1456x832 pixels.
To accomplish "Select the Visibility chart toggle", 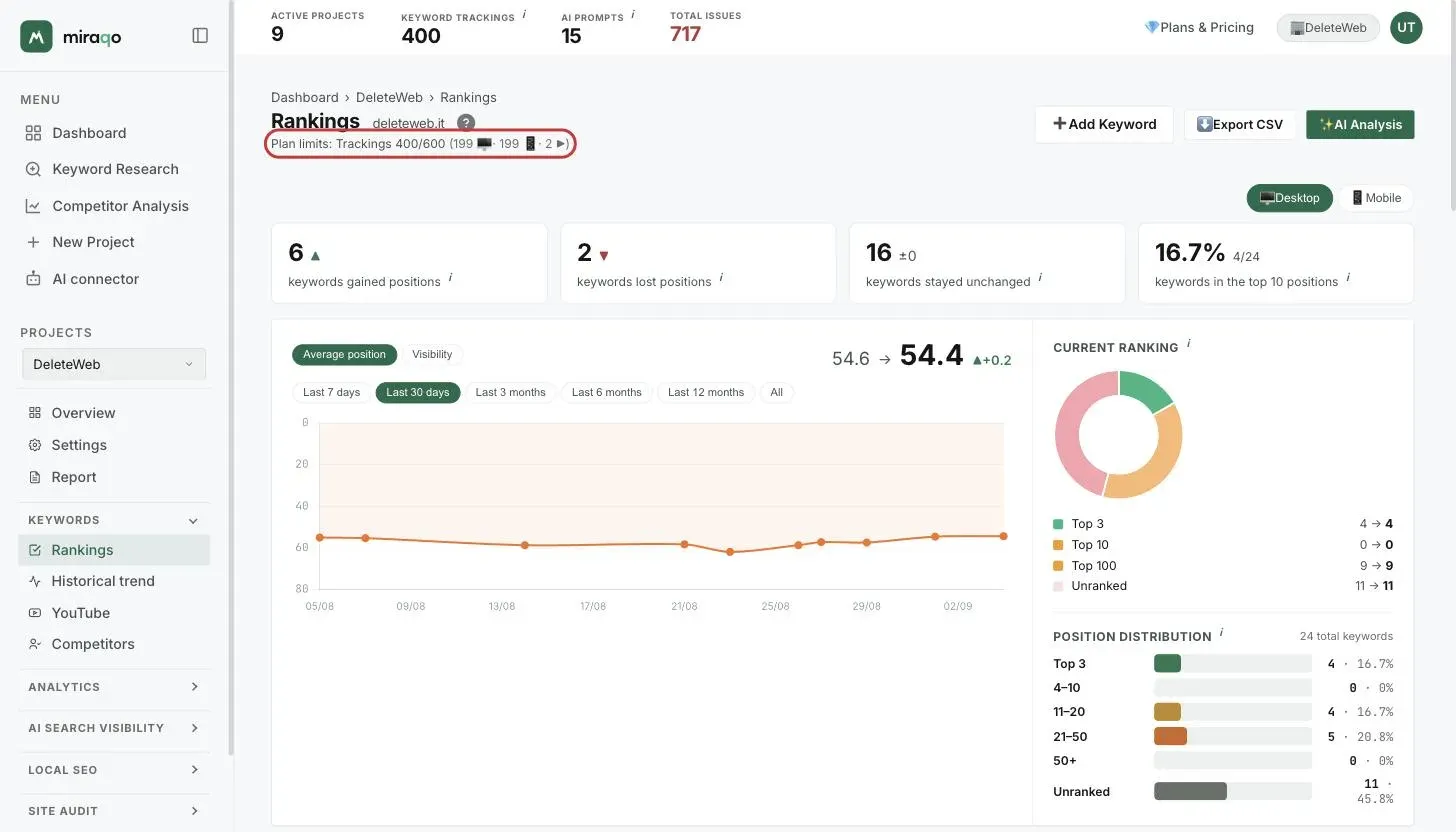I will [432, 355].
